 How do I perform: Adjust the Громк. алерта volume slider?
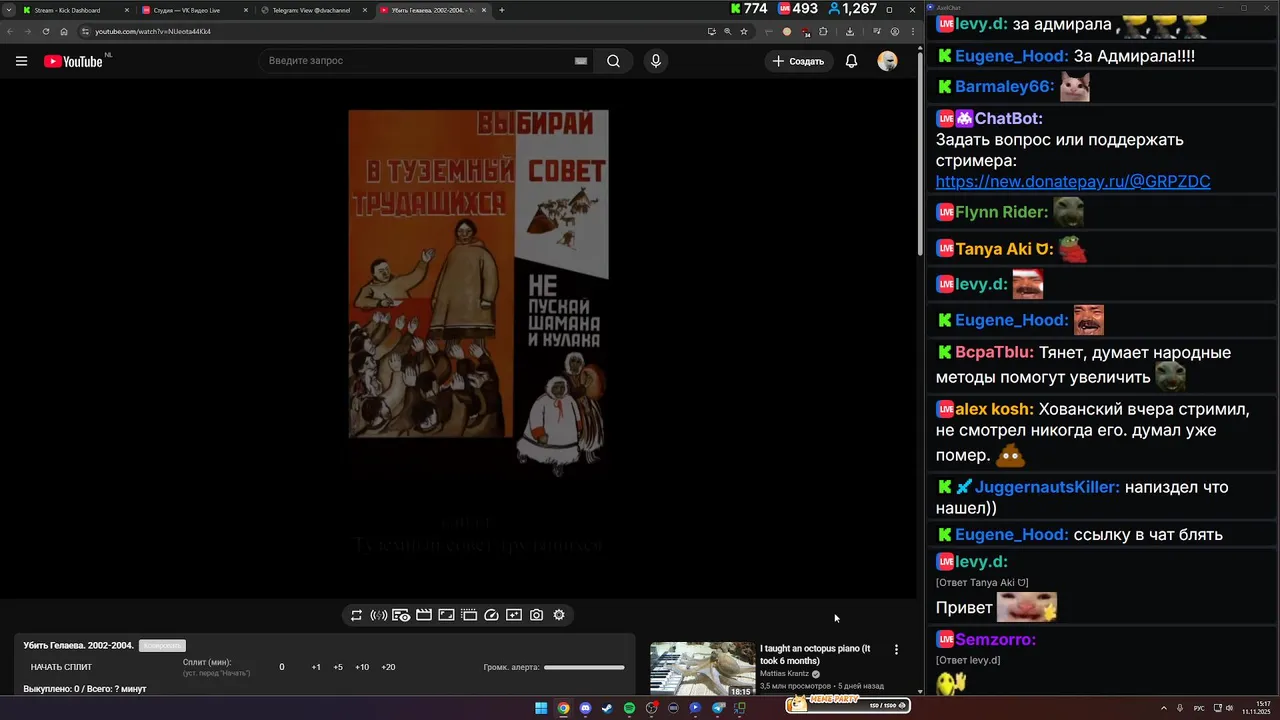584,667
